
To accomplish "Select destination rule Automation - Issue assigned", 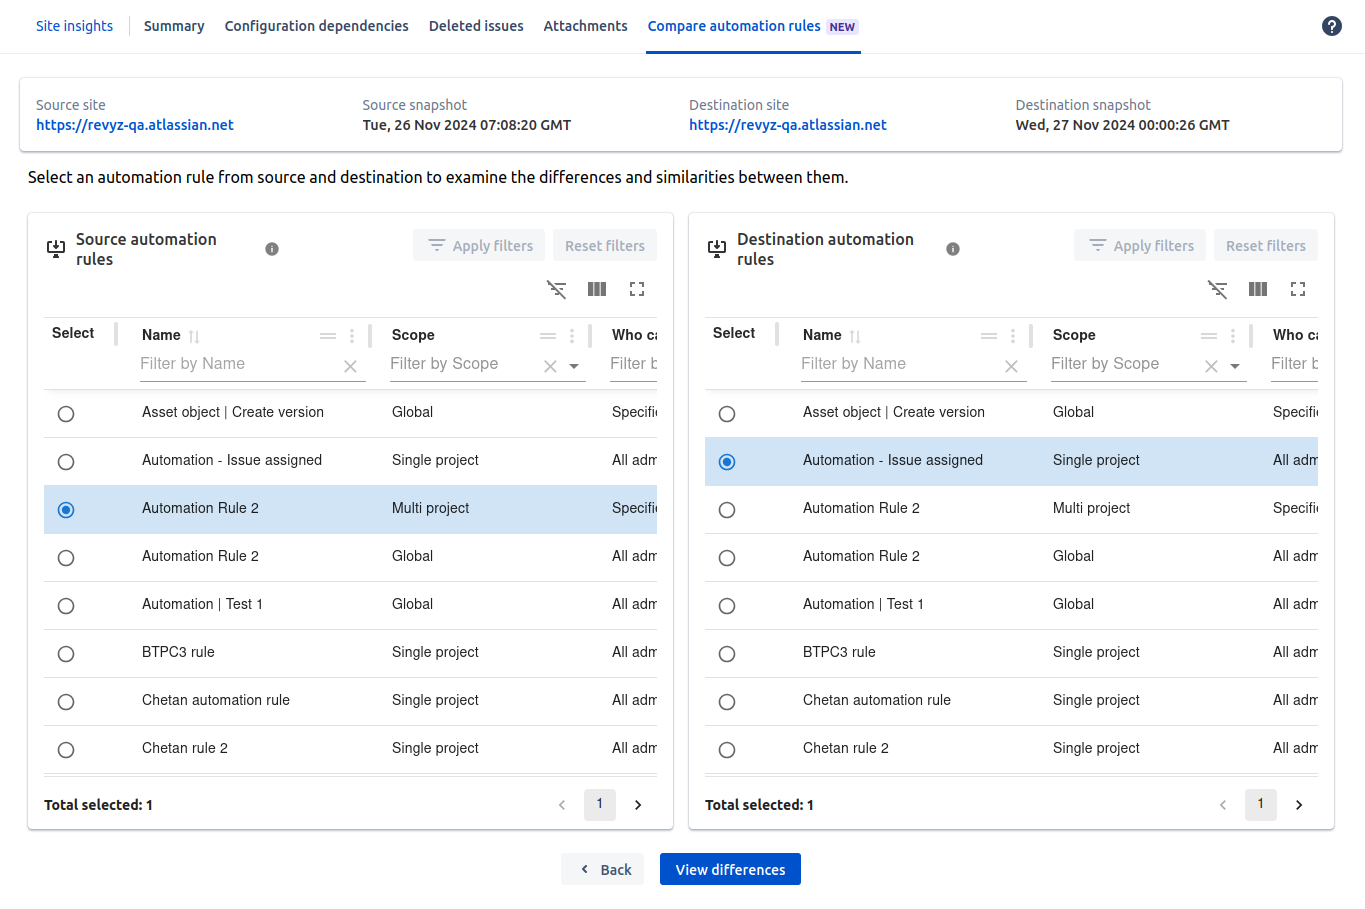I will click(x=727, y=462).
